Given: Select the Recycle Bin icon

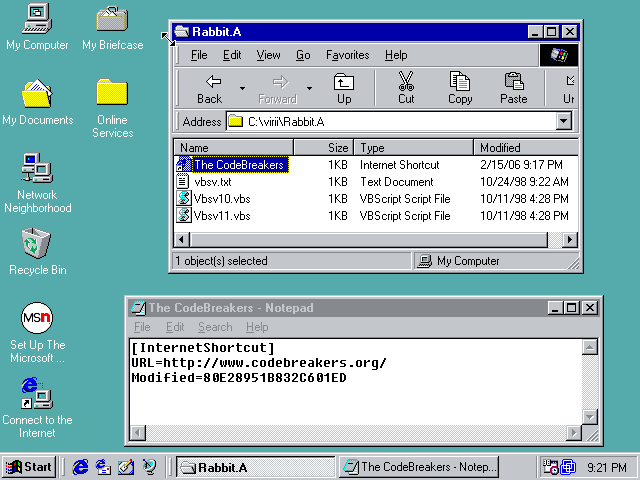Looking at the screenshot, I should [x=37, y=252].
